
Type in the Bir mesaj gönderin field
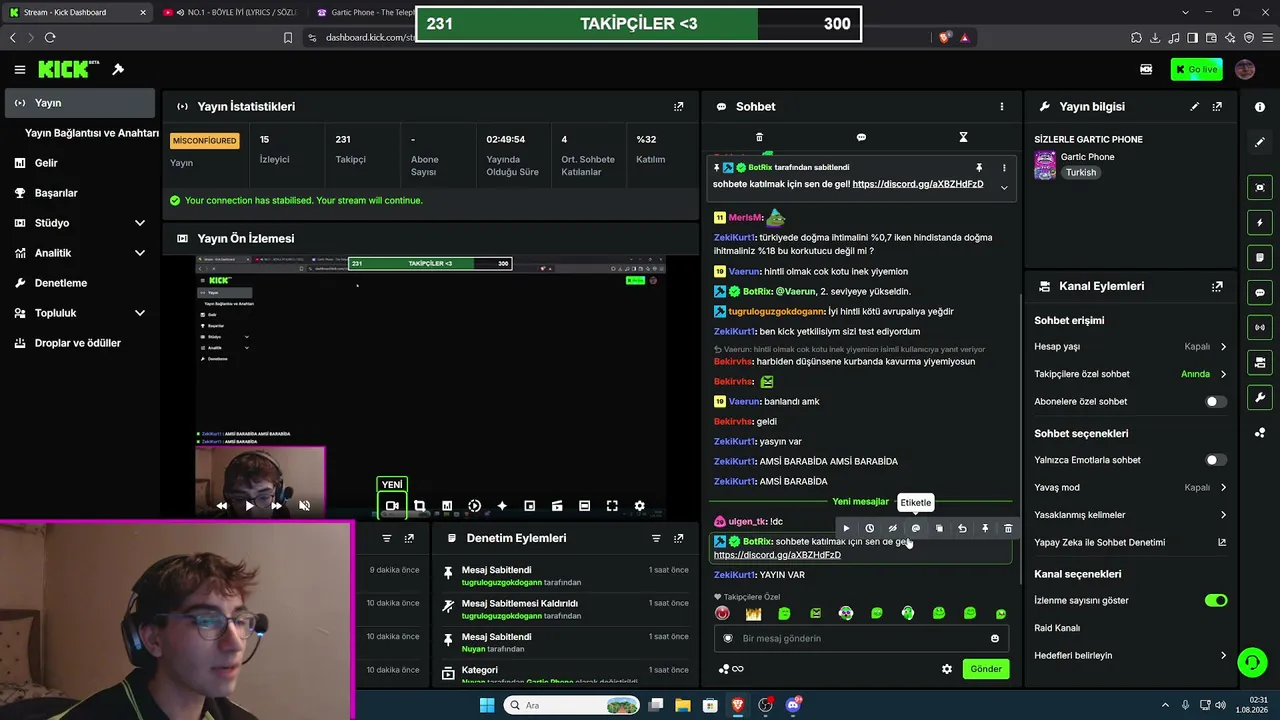coord(860,638)
